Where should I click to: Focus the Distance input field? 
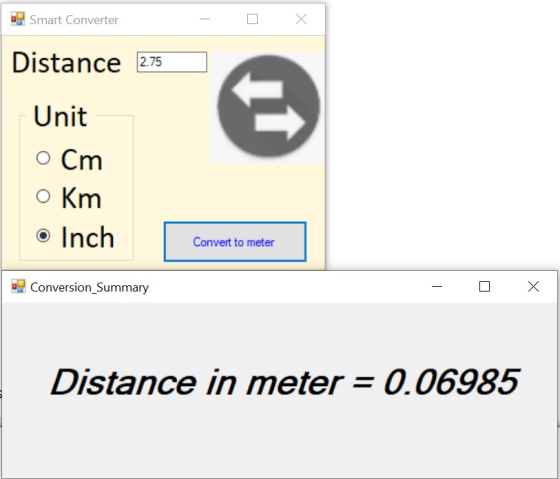tap(172, 62)
